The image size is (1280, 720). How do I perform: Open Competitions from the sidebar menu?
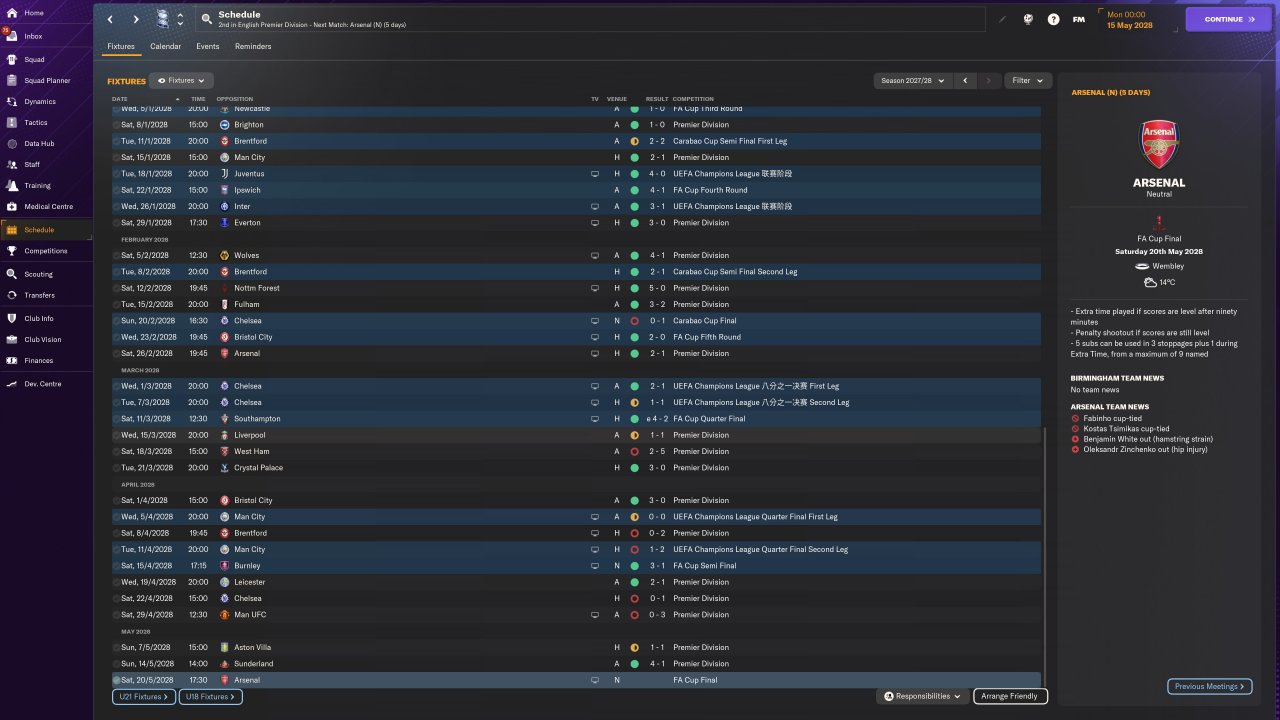pyautogui.click(x=46, y=251)
